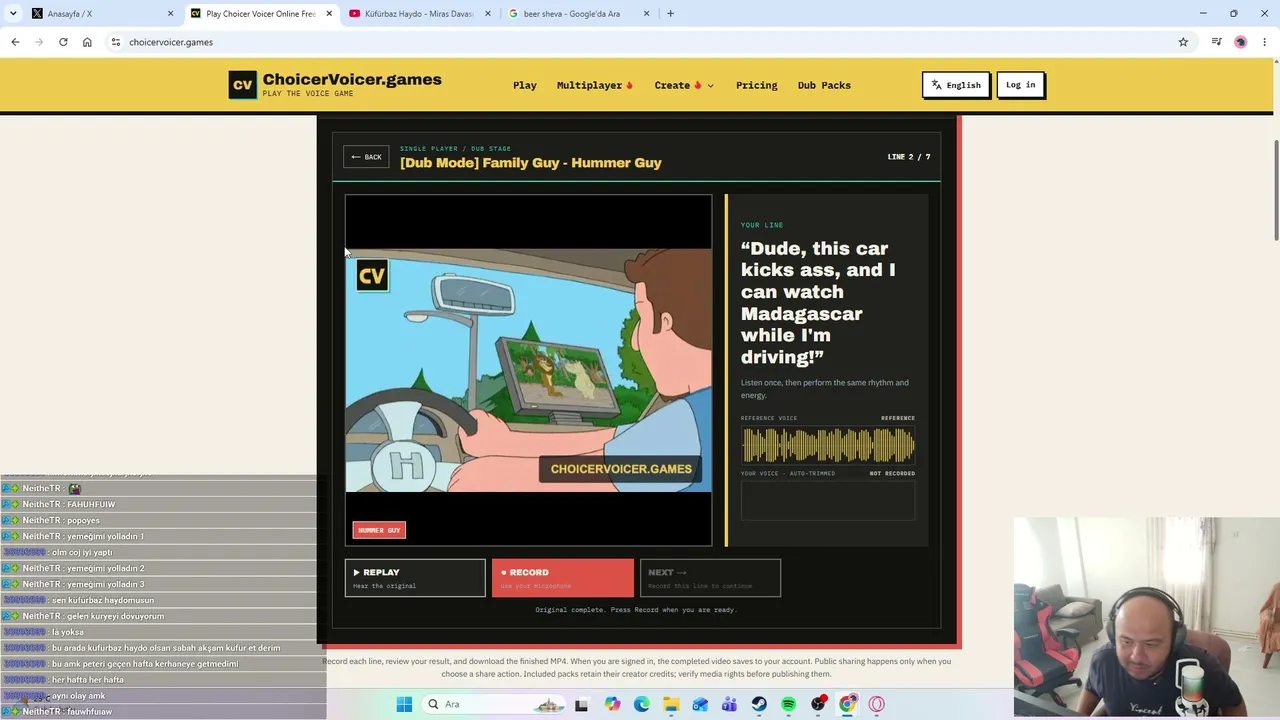Bookmark this page with the star icon

[x=1183, y=42]
